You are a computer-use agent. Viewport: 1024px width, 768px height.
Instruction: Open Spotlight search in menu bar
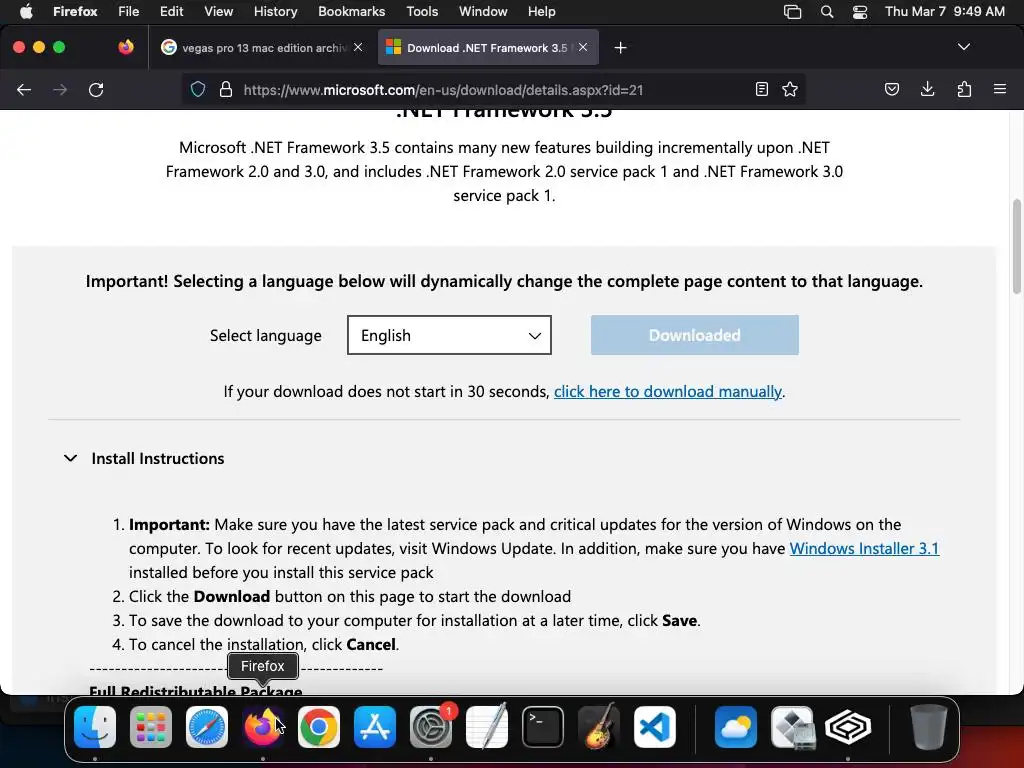coord(827,12)
